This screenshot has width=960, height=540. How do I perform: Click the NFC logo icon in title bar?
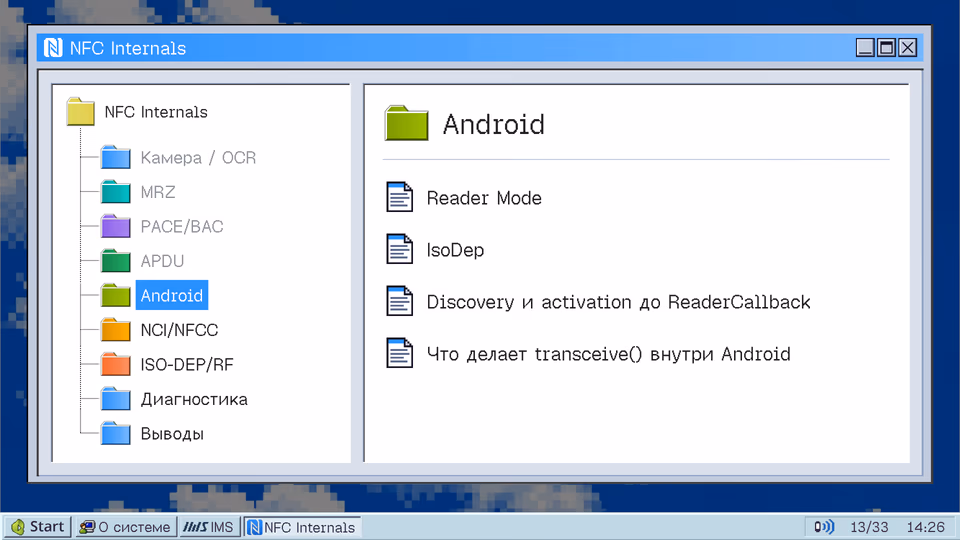[x=53, y=48]
